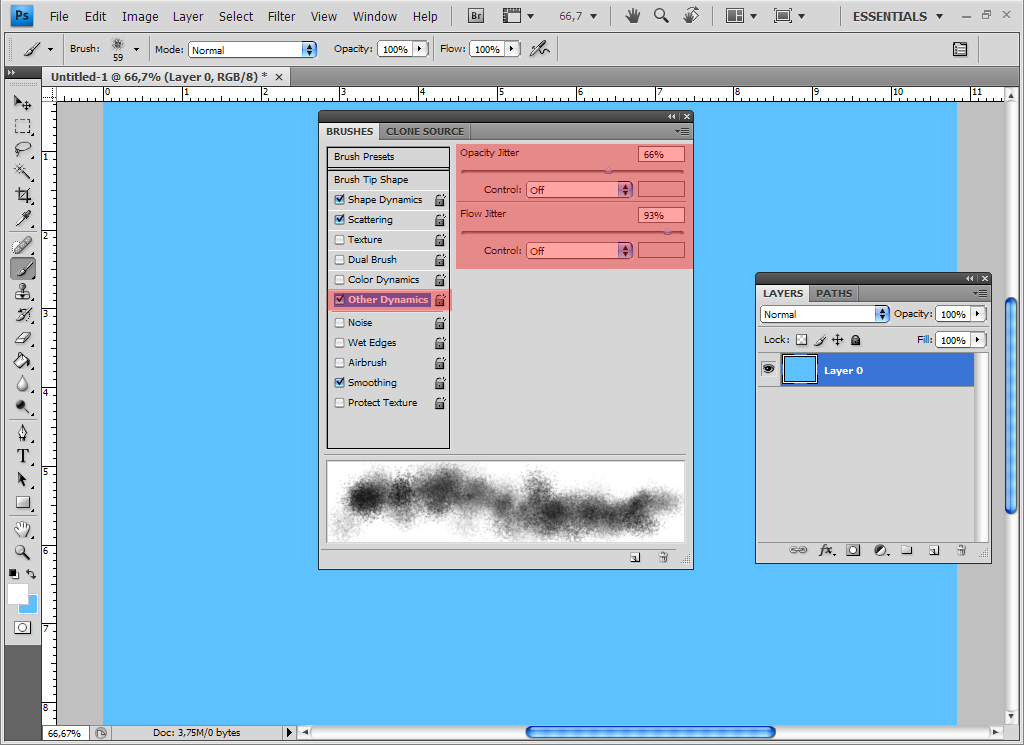The width and height of the screenshot is (1024, 745).
Task: Select the Crop tool
Action: coord(22,195)
